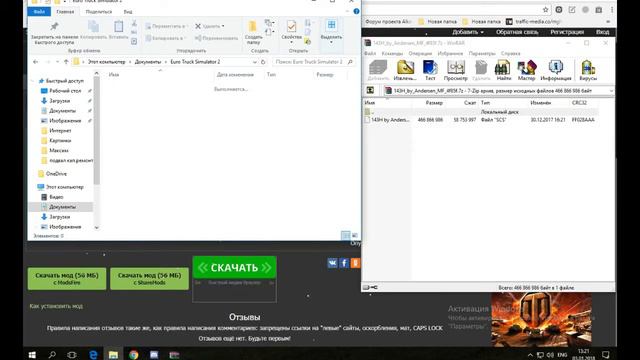
Task: Switch to View ribbon tab
Action: [x=128, y=11]
